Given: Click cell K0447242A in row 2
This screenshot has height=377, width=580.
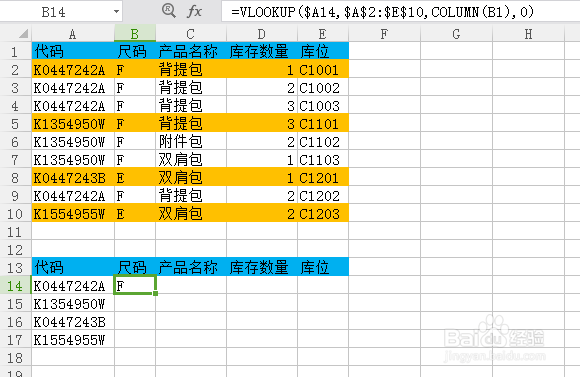Looking at the screenshot, I should [x=73, y=69].
